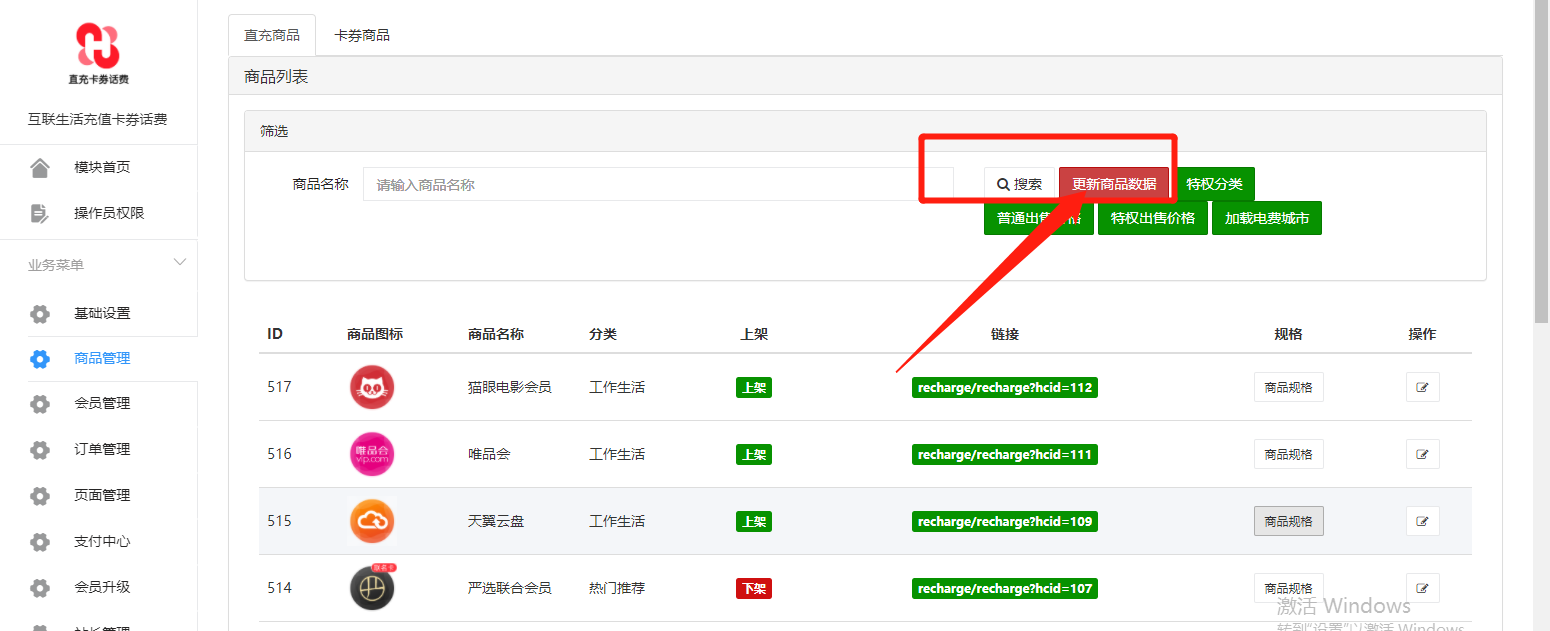Viewport: 1550px width, 631px height.
Task: Click 天翼云盘 product icon
Action: [372, 521]
